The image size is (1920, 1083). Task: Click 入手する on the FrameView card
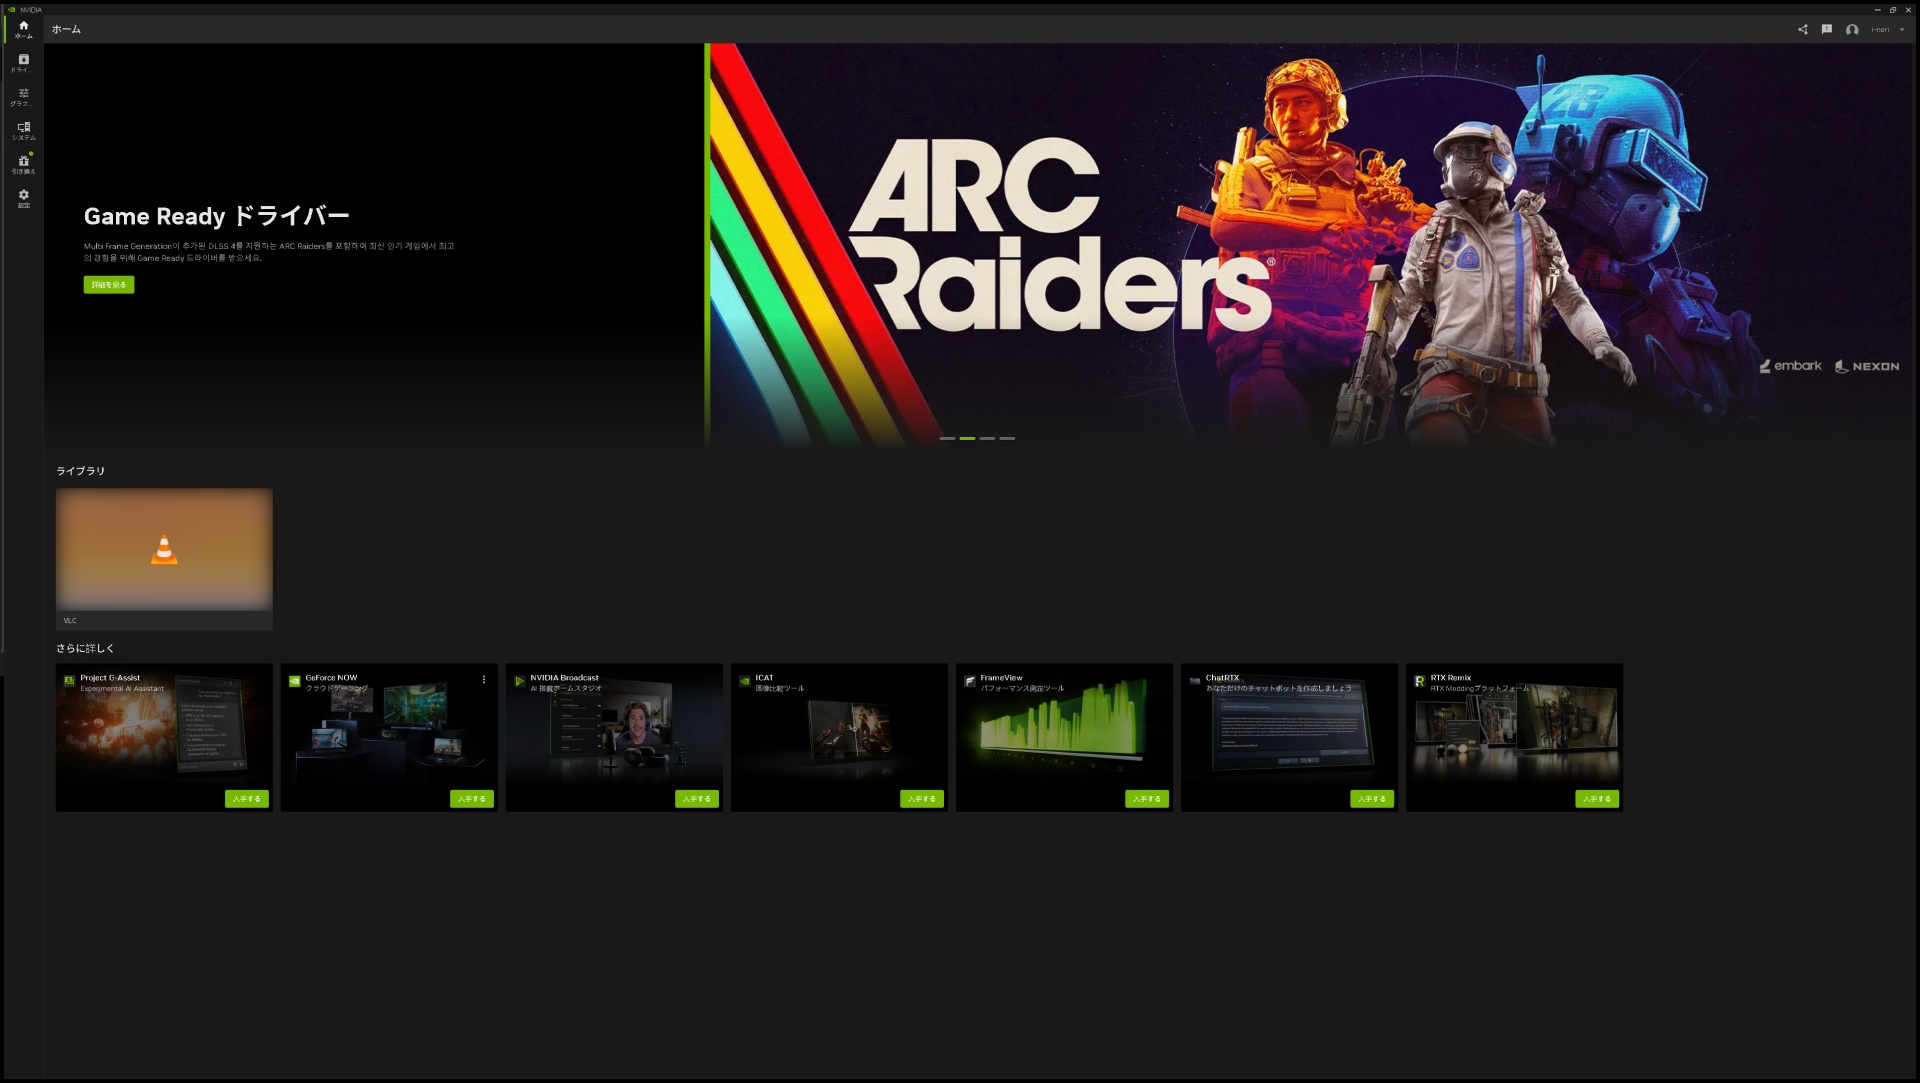[1146, 799]
